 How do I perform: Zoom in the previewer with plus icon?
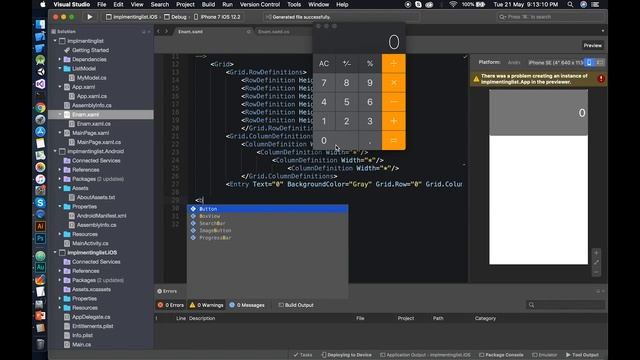(596, 253)
